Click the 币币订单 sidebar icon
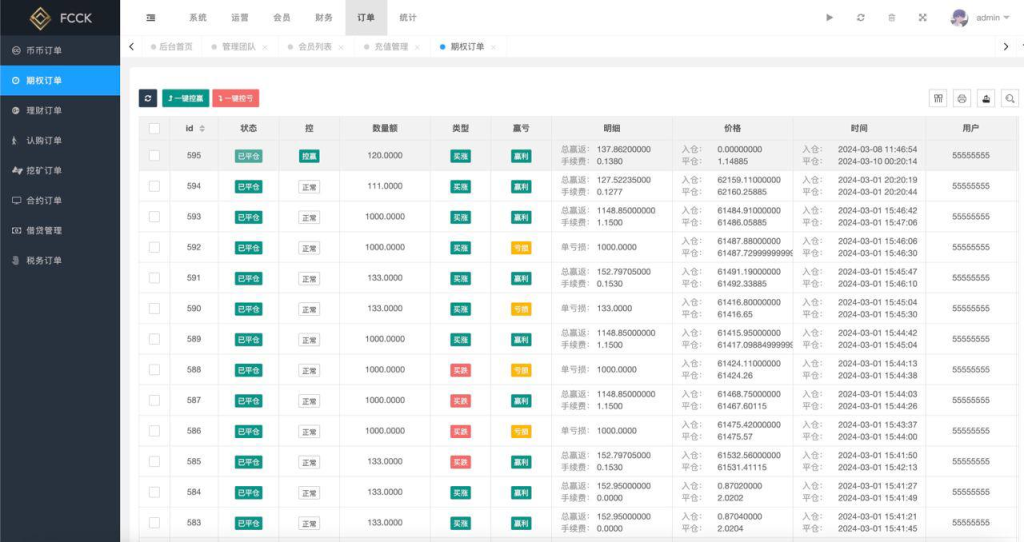This screenshot has width=1024, height=542. click(x=16, y=50)
